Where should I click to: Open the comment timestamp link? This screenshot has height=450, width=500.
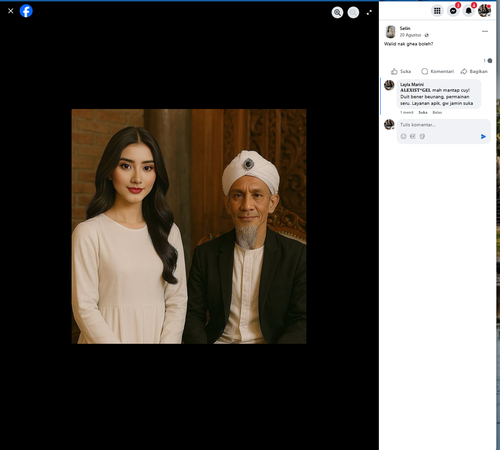(x=407, y=112)
